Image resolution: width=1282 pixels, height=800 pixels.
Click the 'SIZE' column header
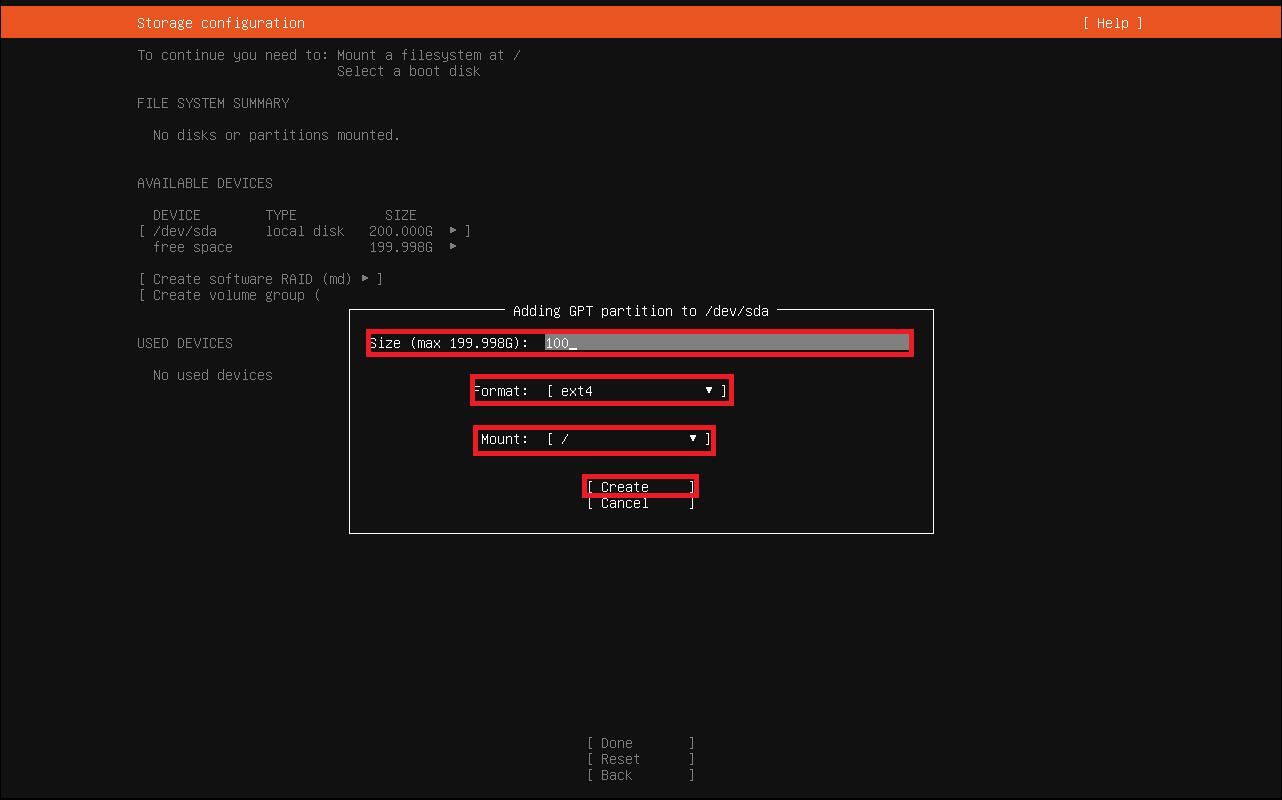401,215
